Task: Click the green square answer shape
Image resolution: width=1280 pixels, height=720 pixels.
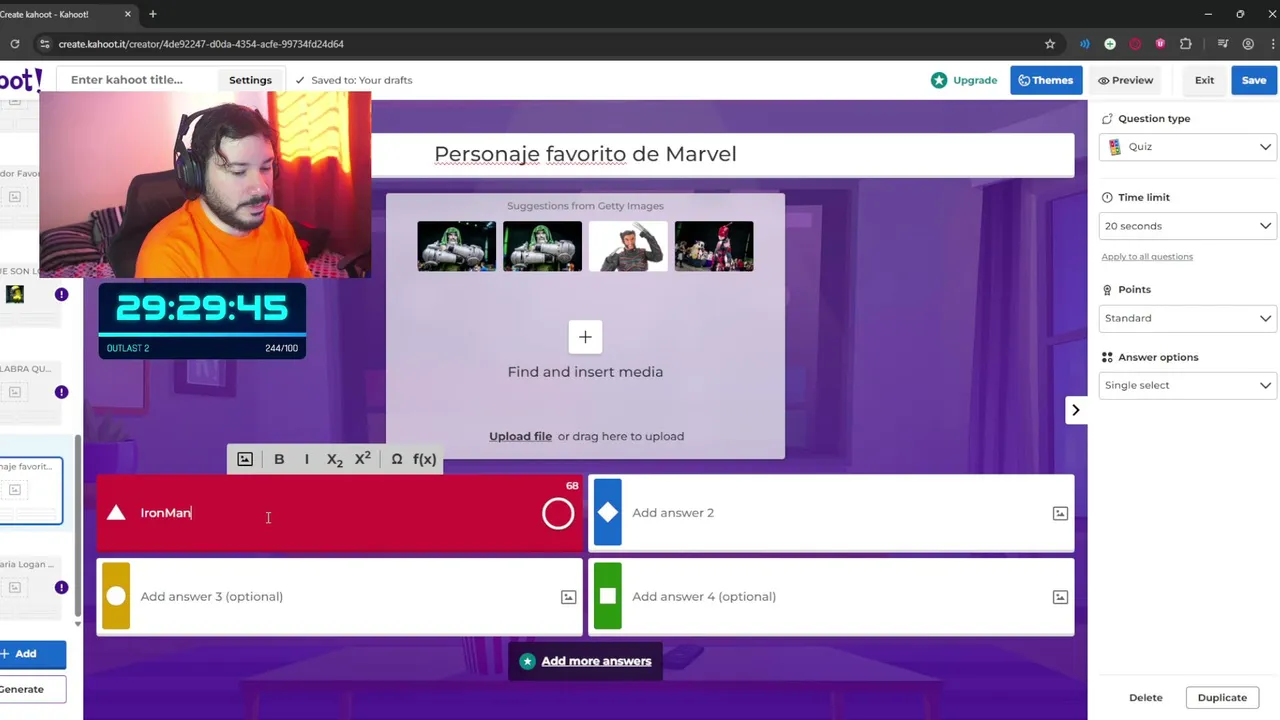Action: coord(608,597)
